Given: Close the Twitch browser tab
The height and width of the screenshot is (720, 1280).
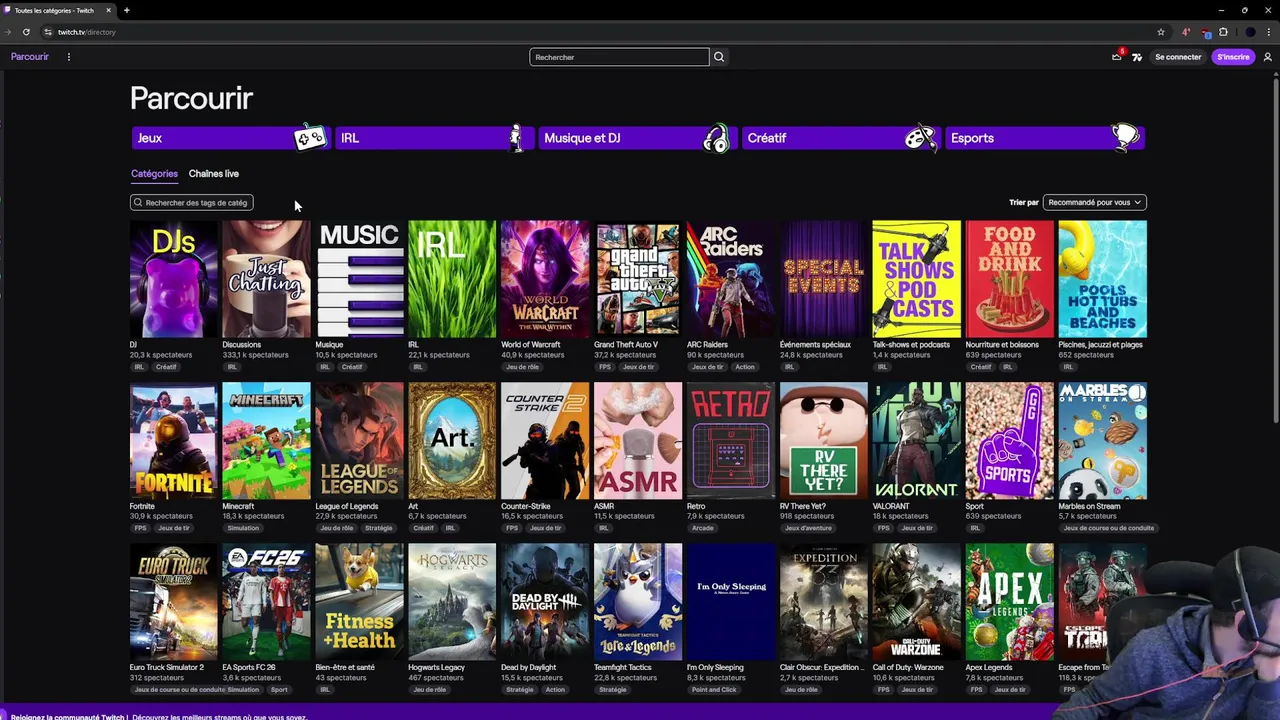Looking at the screenshot, I should tap(108, 10).
